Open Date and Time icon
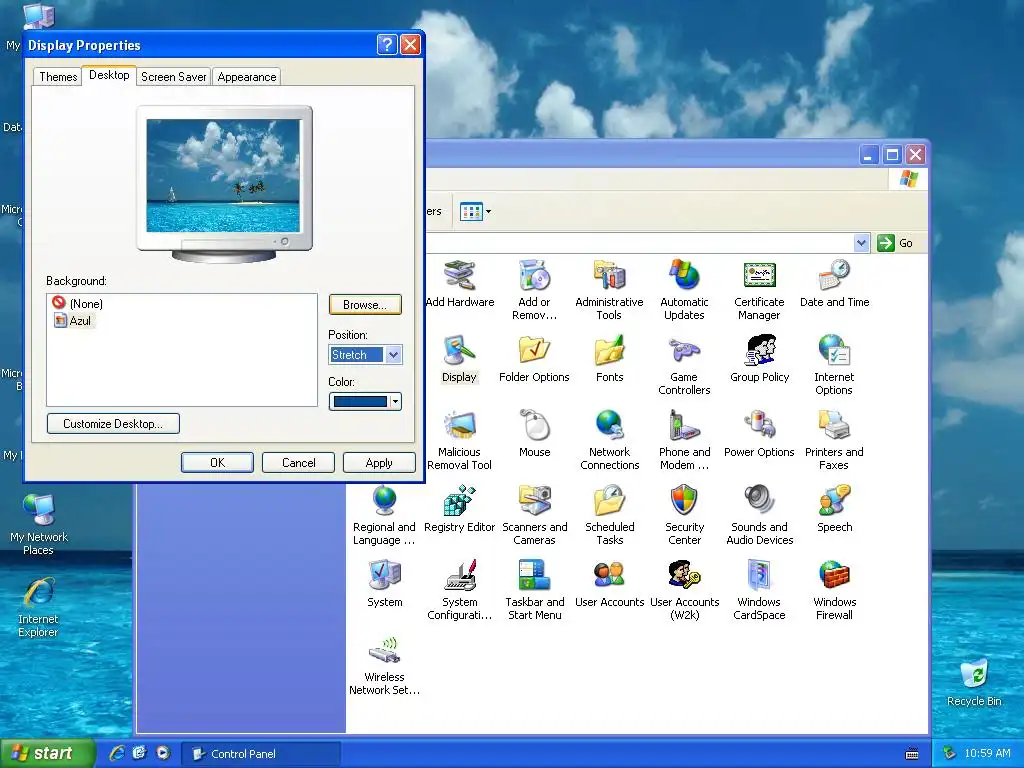1024x768 pixels. point(834,283)
